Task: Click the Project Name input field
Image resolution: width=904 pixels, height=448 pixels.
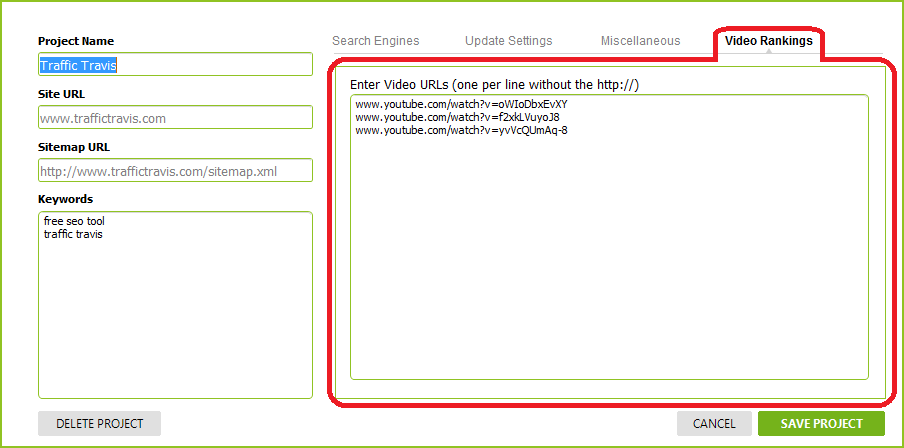Action: click(175, 65)
